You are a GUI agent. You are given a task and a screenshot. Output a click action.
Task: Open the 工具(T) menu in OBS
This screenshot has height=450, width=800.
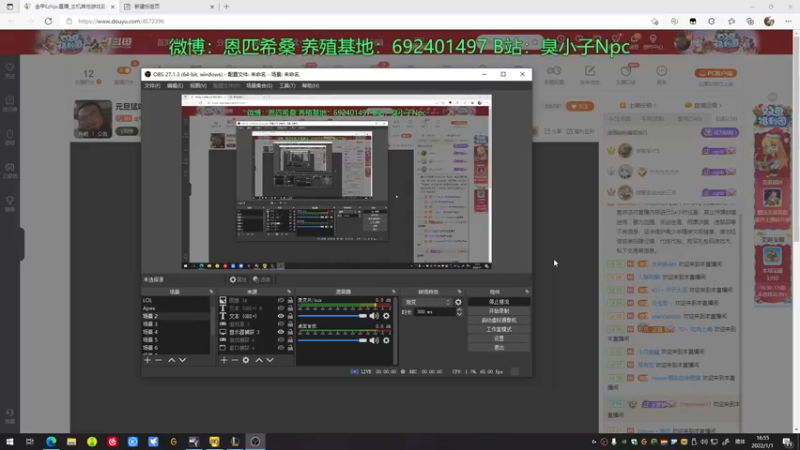pyautogui.click(x=287, y=86)
